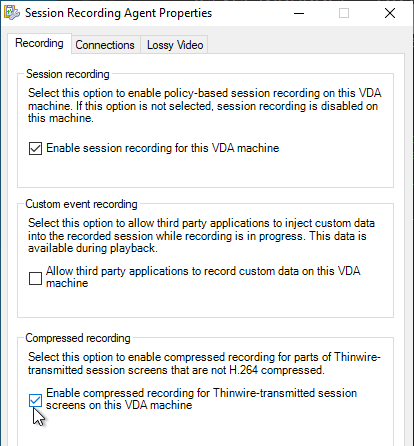
Task: Uncheck the Enable session recording checkbox
Action: (x=35, y=148)
